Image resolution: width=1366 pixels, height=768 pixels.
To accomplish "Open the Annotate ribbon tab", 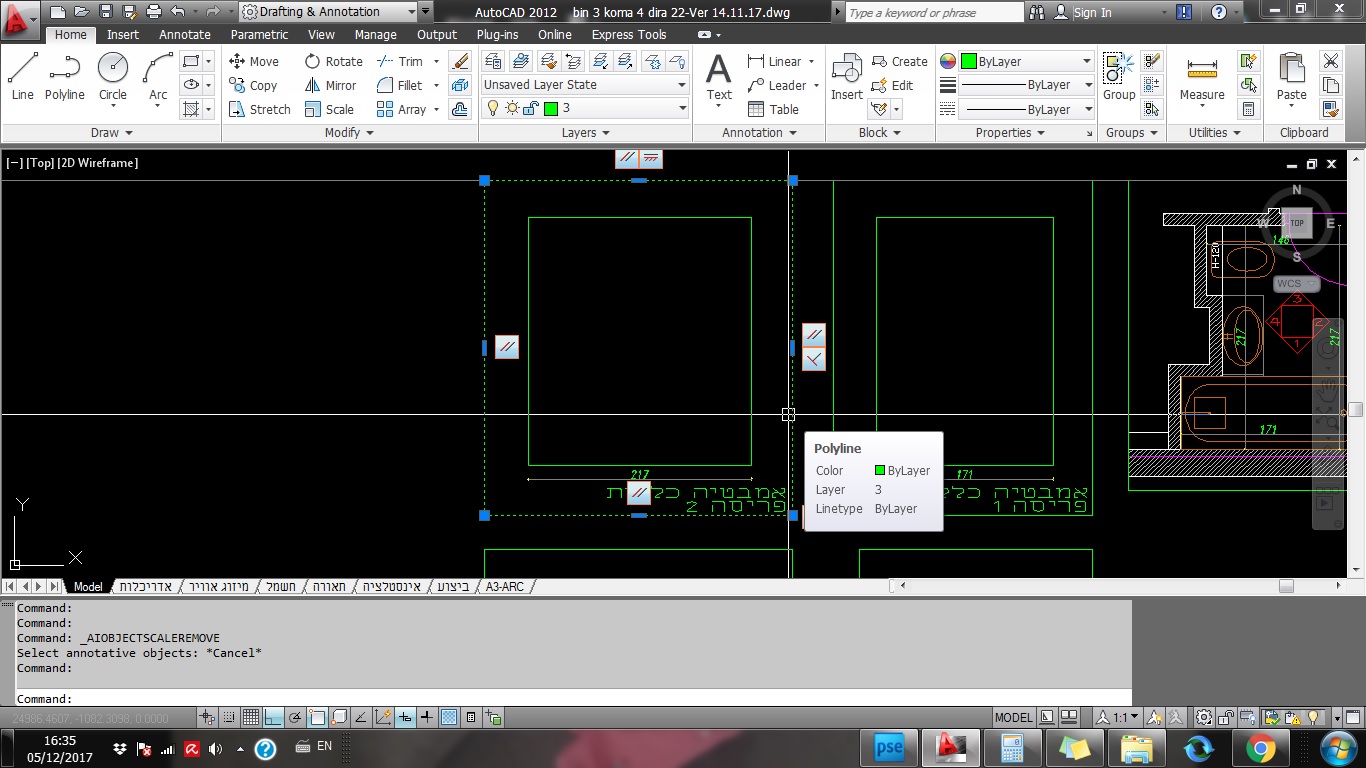I will (185, 34).
